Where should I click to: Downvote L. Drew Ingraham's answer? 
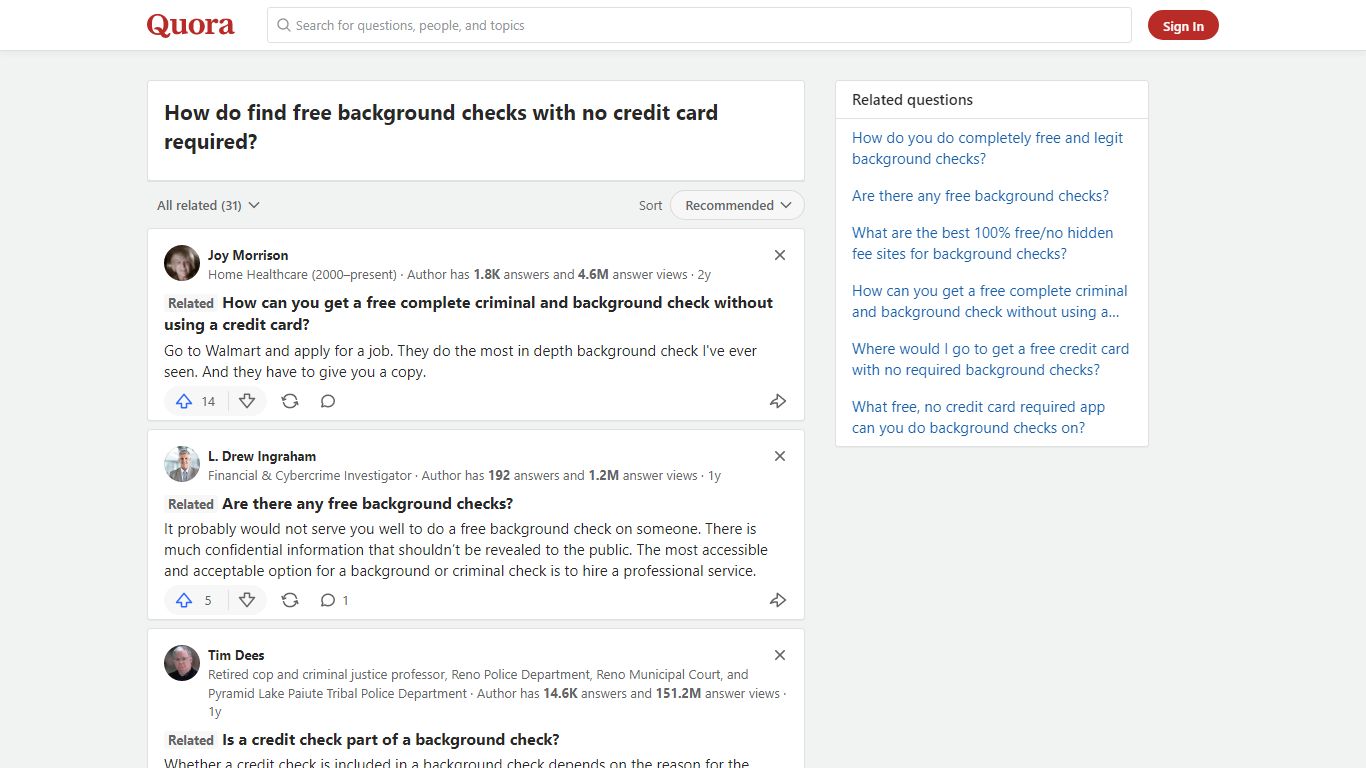(247, 600)
